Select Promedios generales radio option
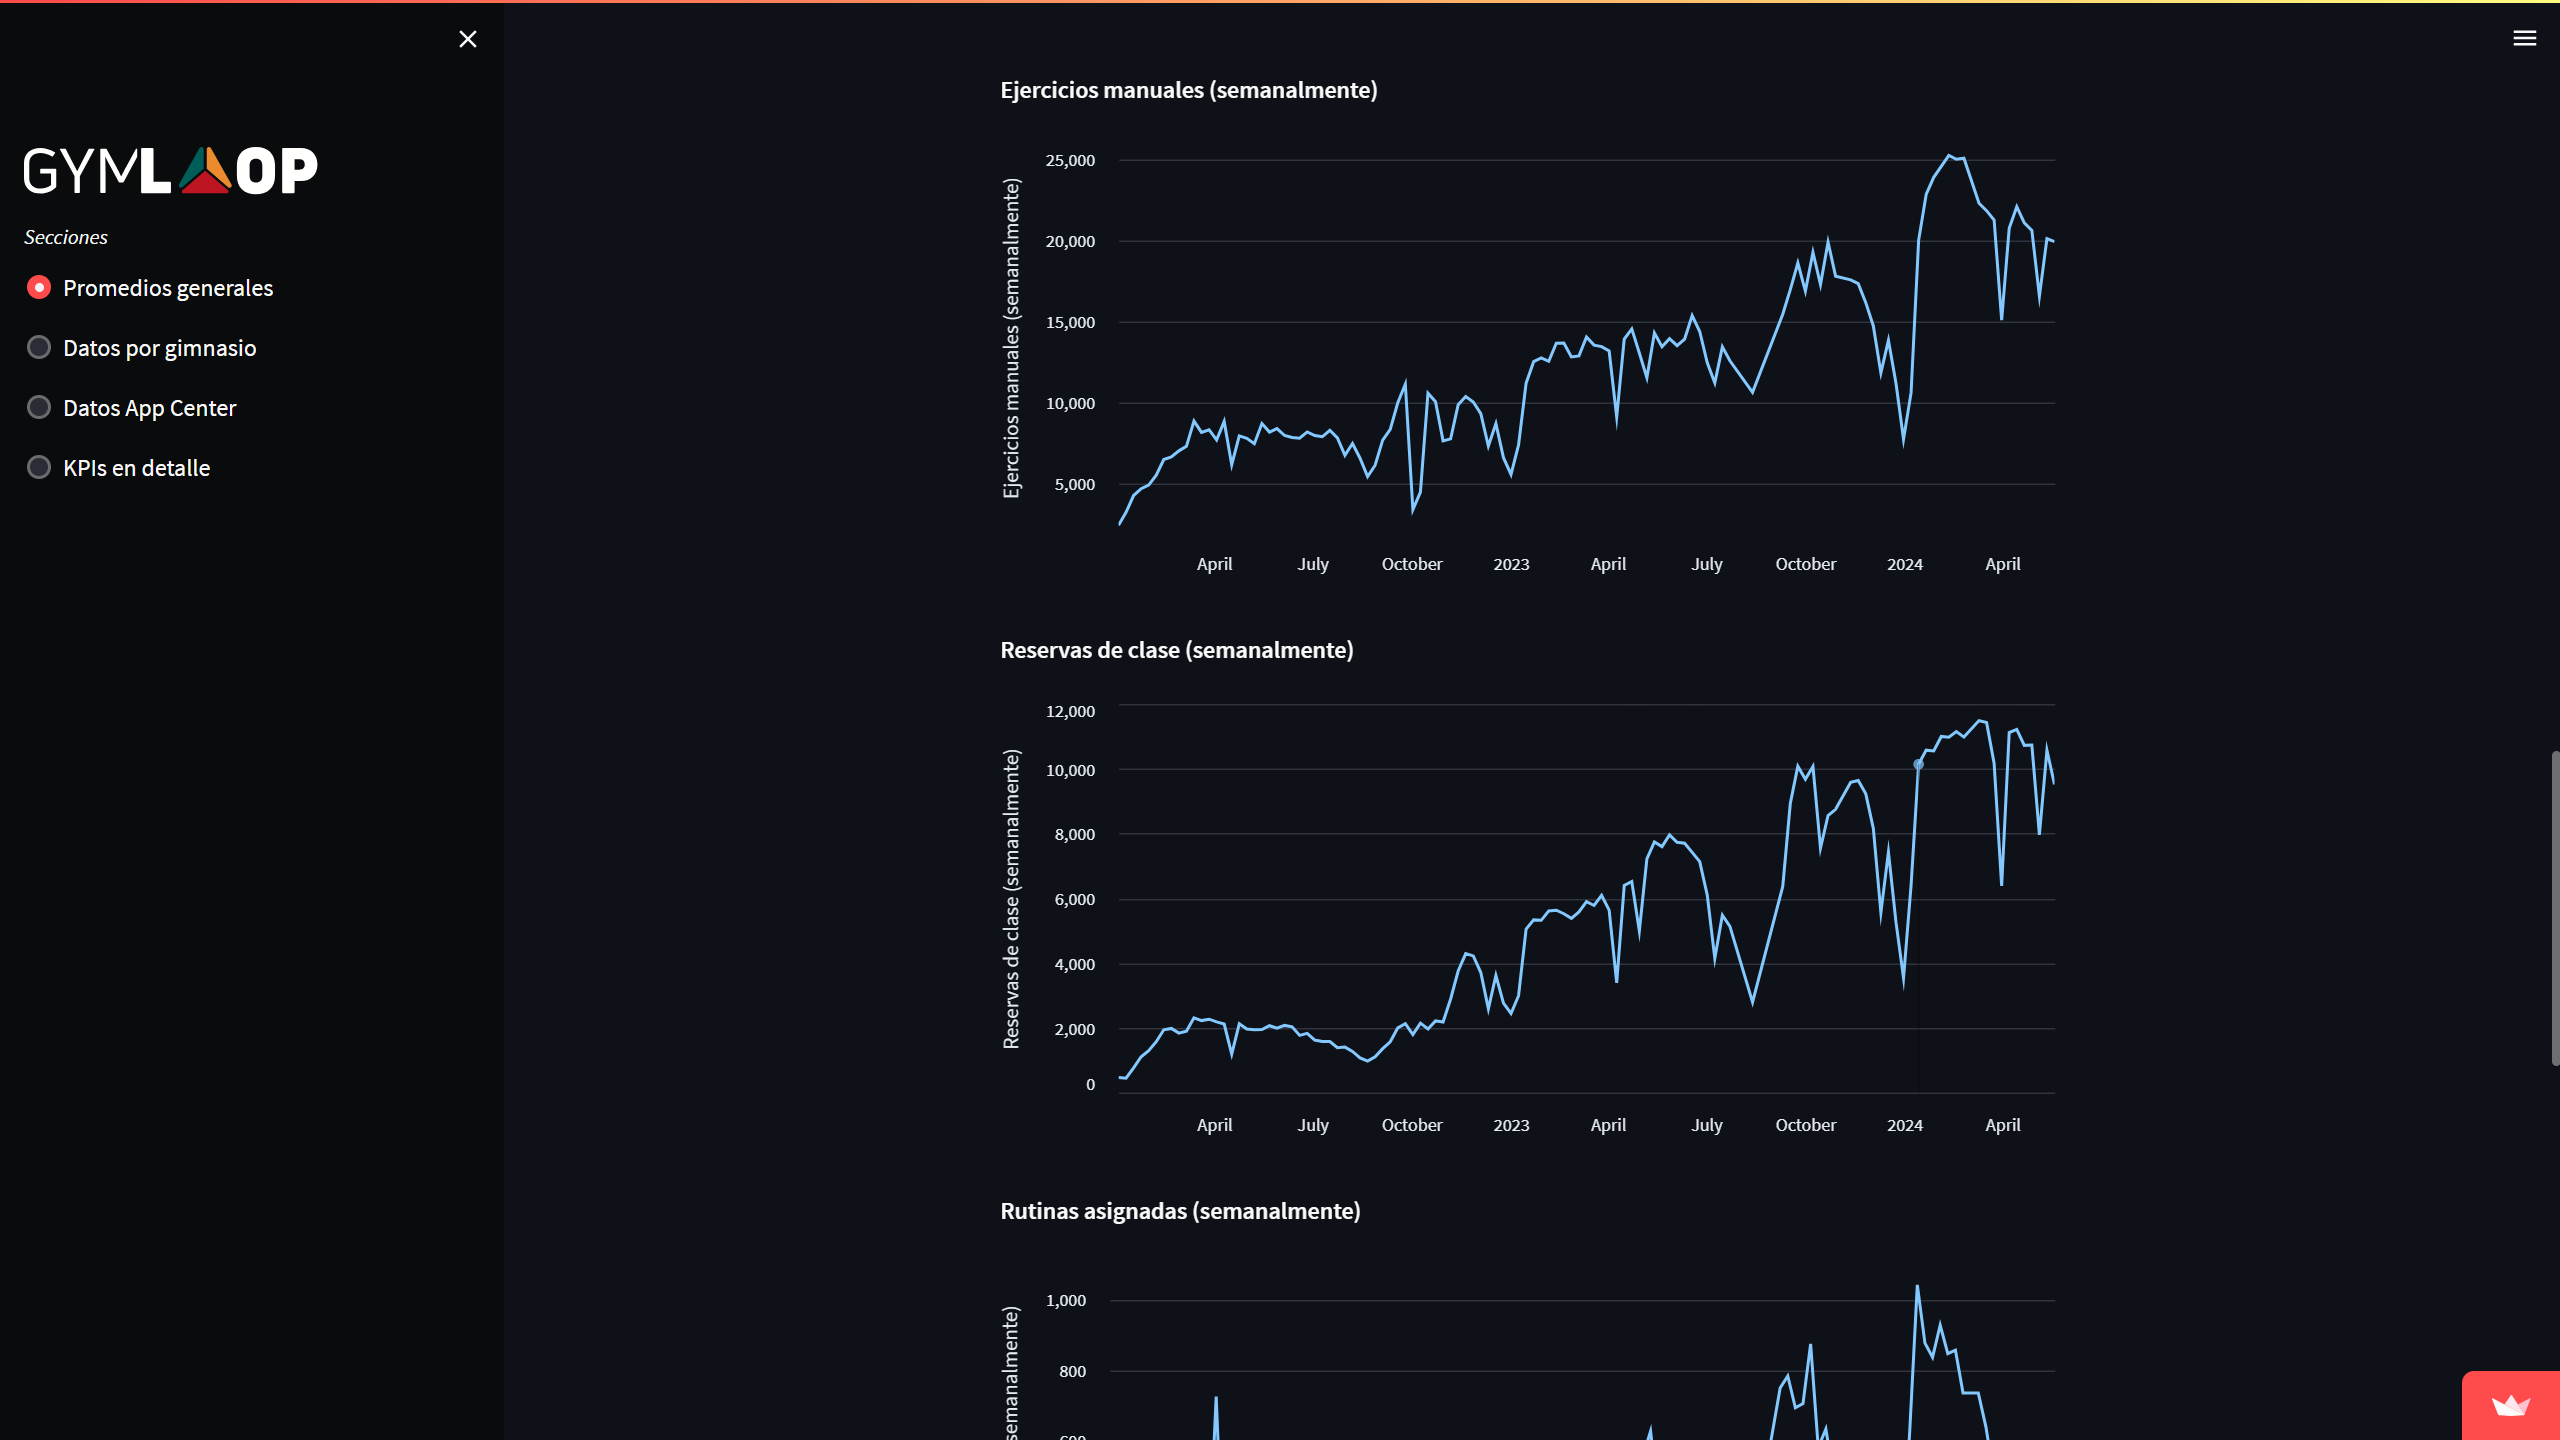 coord(150,288)
